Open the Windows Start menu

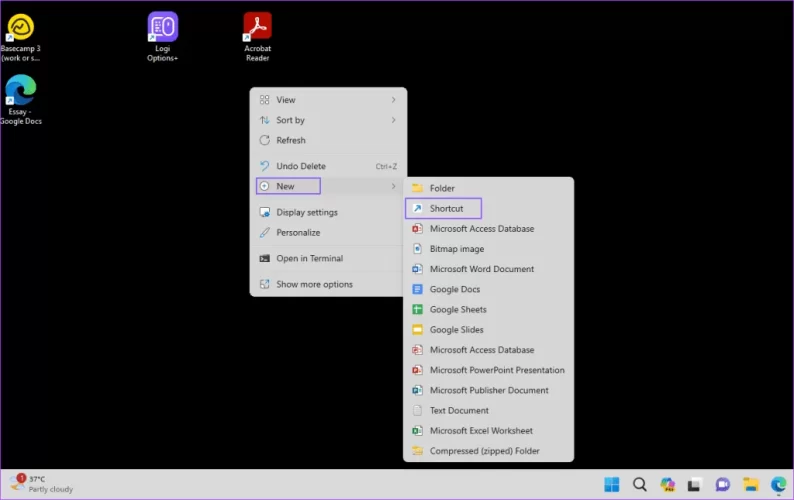(611, 485)
